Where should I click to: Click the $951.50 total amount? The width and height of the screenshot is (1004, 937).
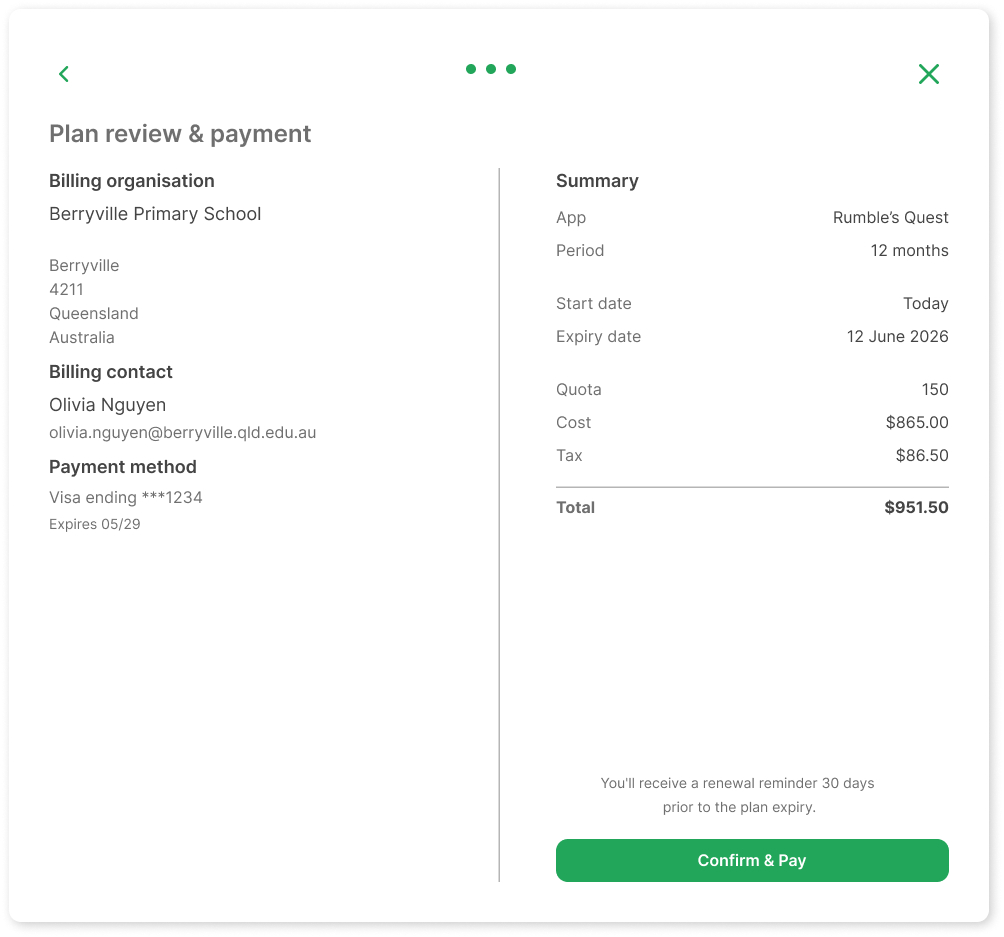pyautogui.click(x=915, y=508)
